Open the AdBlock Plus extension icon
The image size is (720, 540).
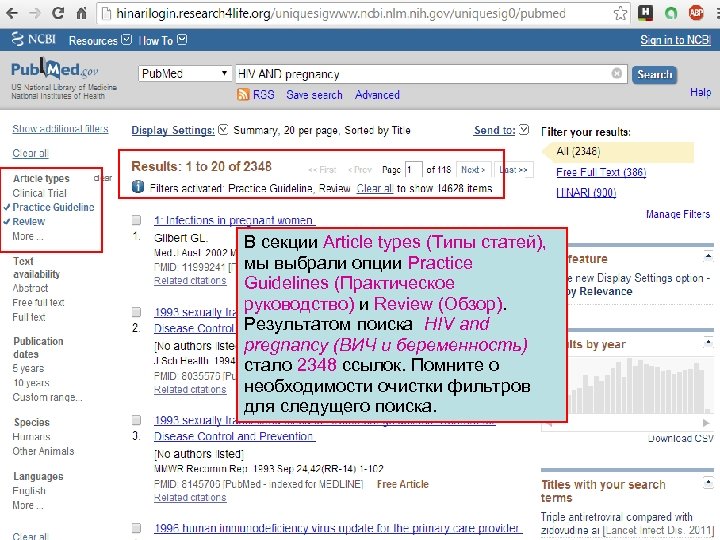pyautogui.click(x=696, y=13)
